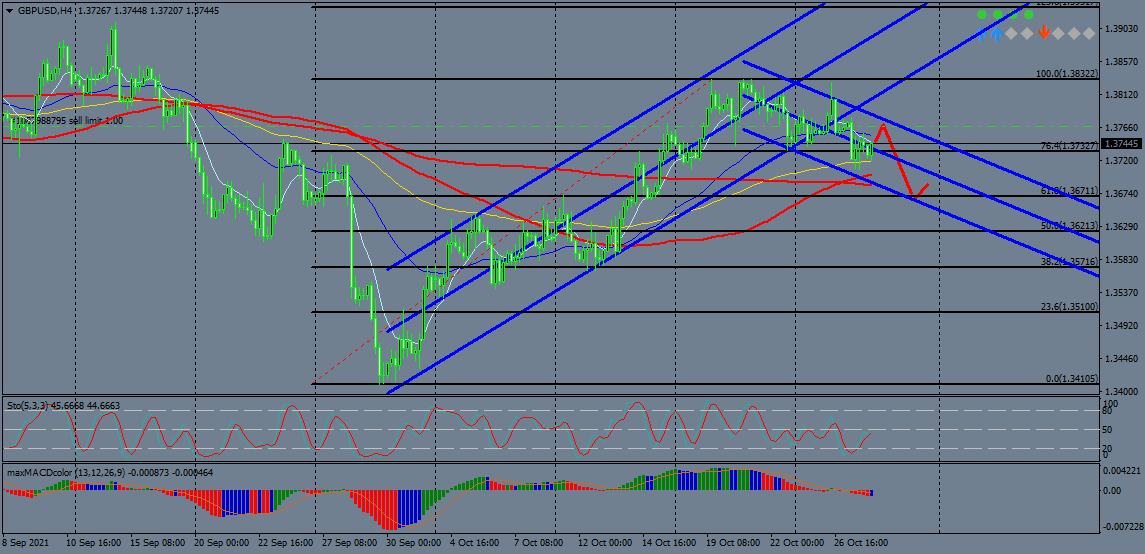
Task: Click the leftmost blue up arrow signal
Action: tap(982, 33)
